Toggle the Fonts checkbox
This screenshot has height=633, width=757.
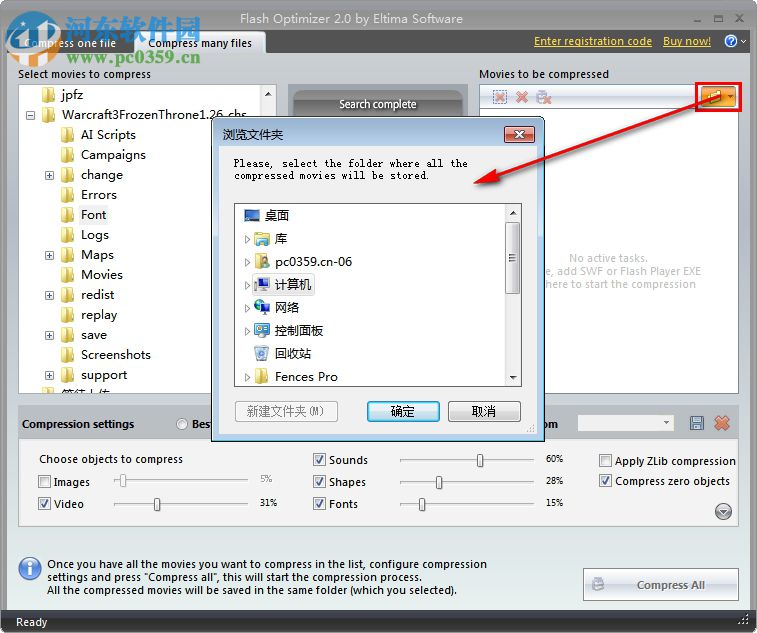pyautogui.click(x=319, y=504)
